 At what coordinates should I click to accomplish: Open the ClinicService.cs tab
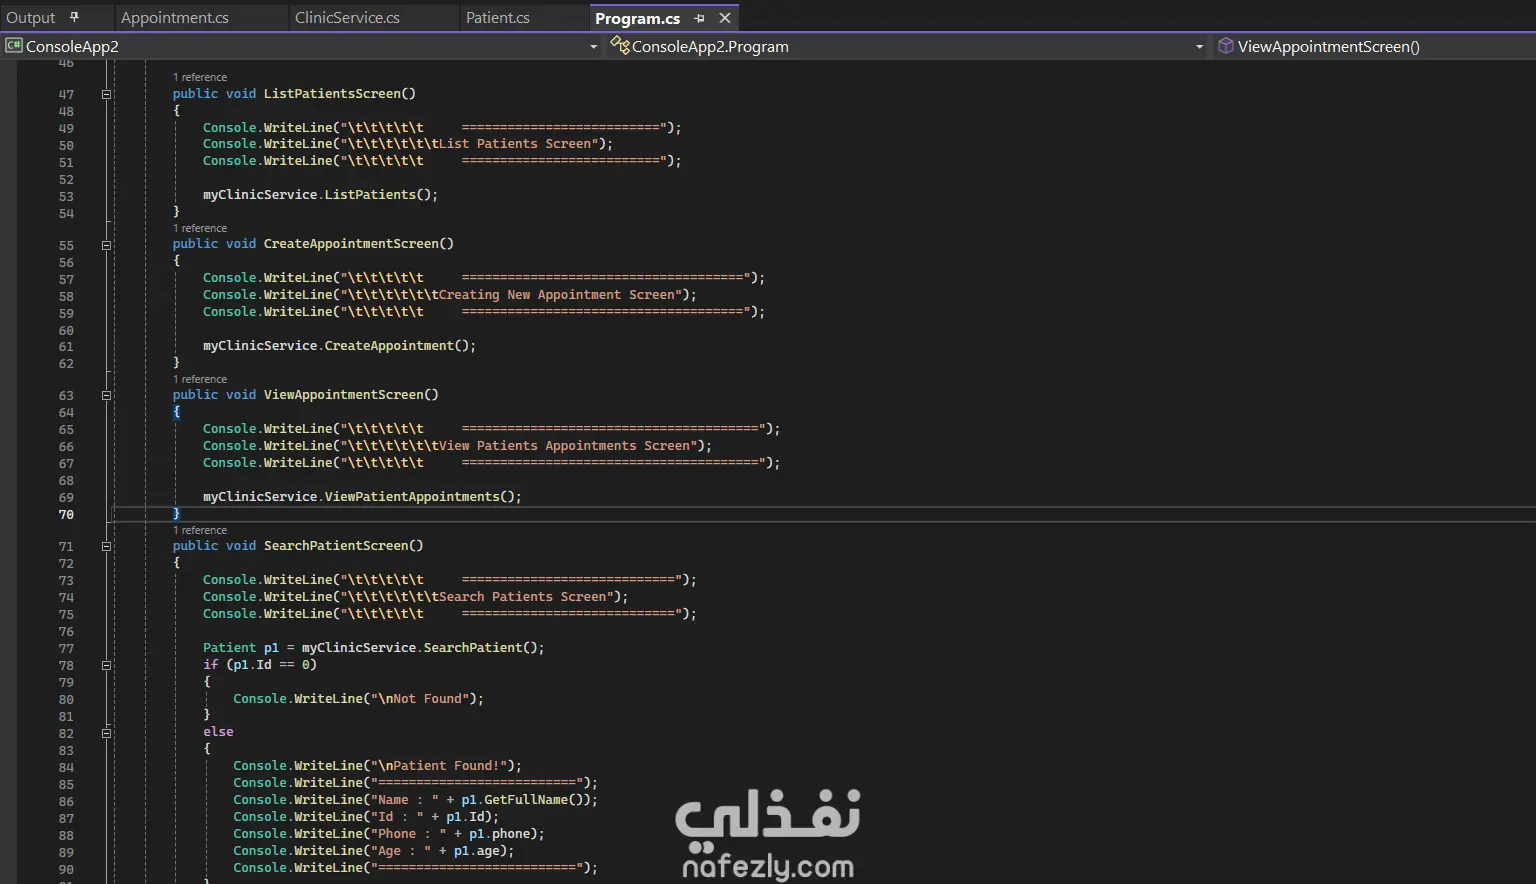tap(347, 18)
